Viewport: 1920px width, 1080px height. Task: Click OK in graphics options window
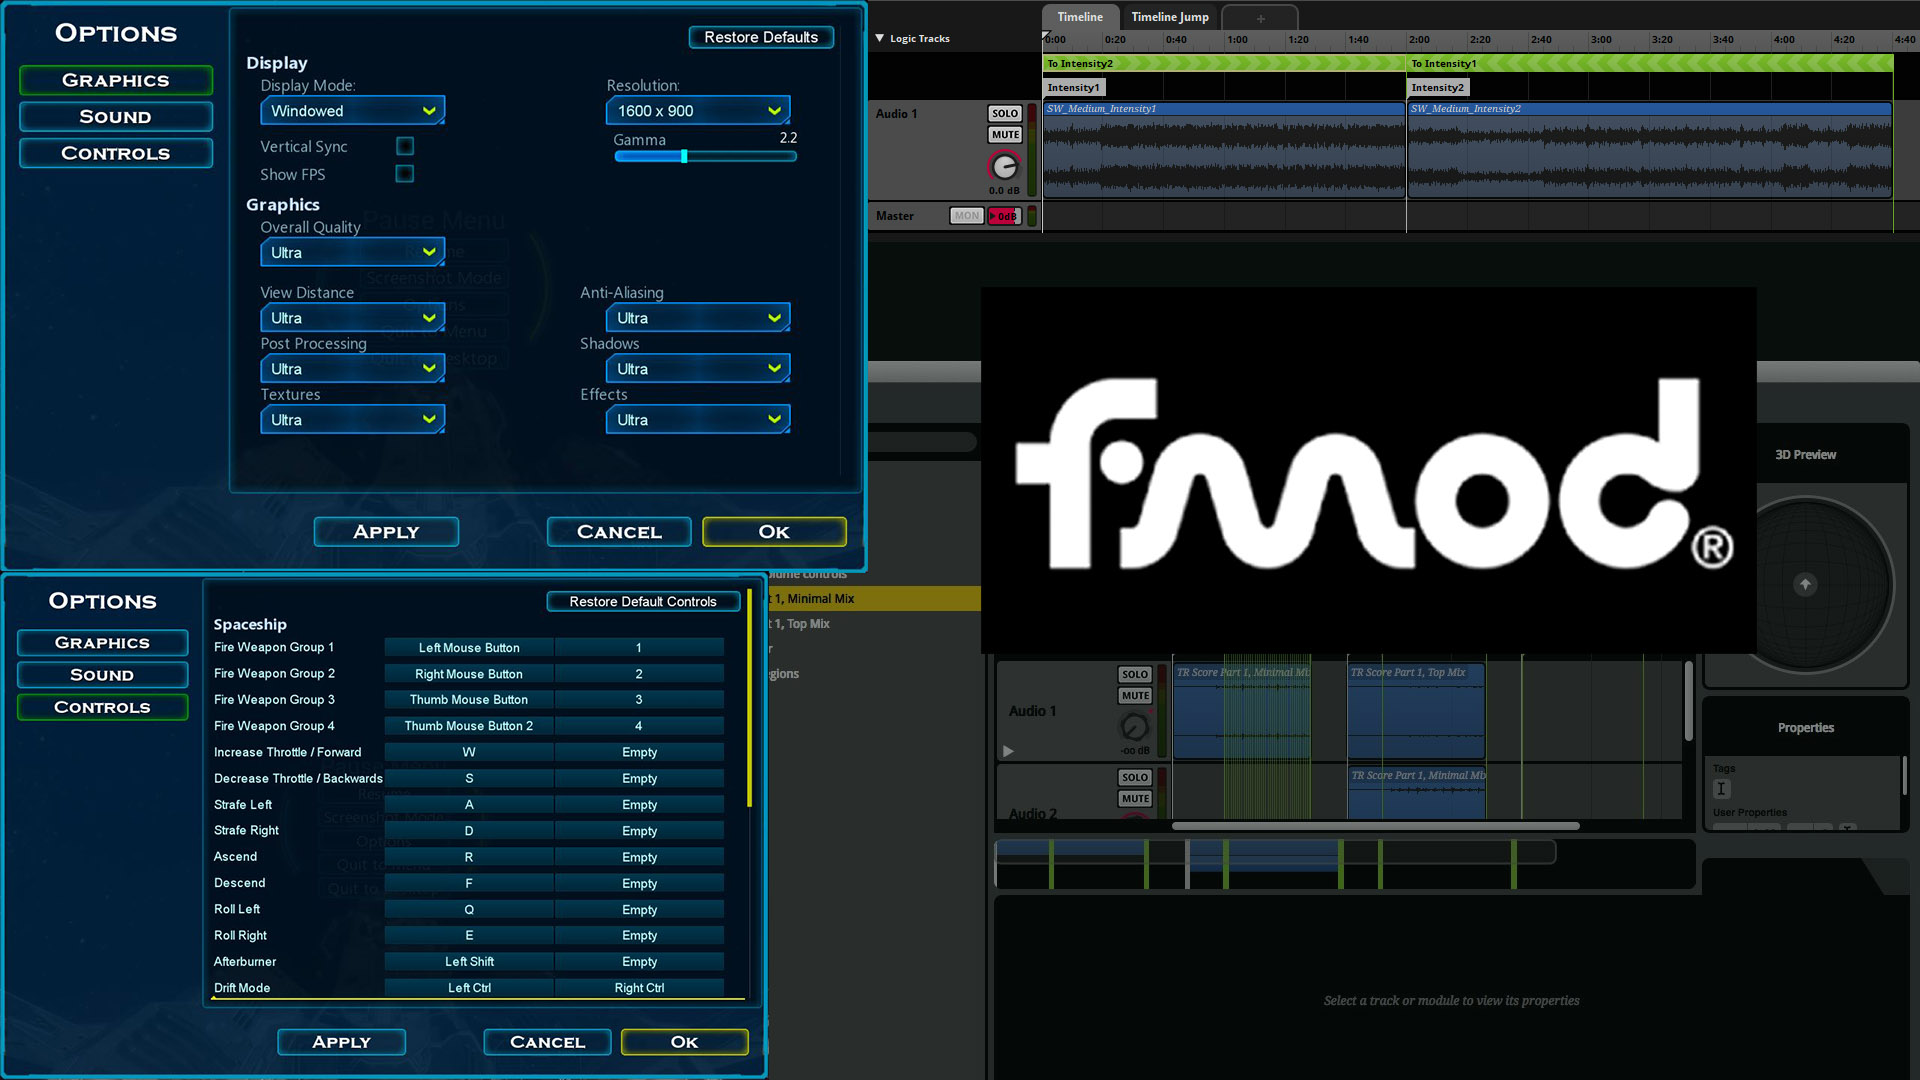pos(774,532)
